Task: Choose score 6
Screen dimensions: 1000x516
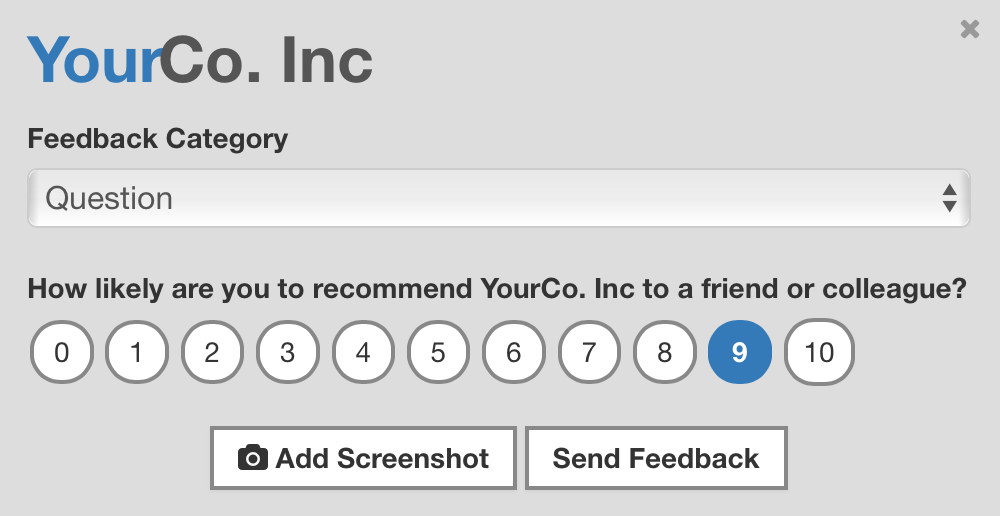Action: coord(514,352)
